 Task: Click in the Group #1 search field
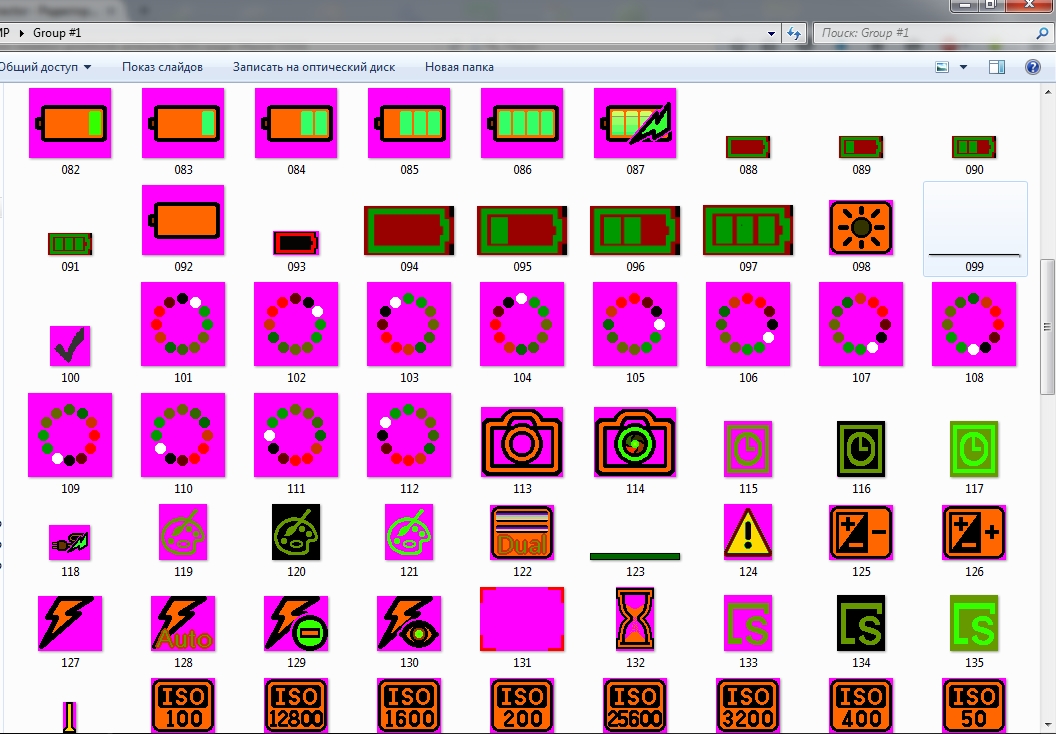920,33
